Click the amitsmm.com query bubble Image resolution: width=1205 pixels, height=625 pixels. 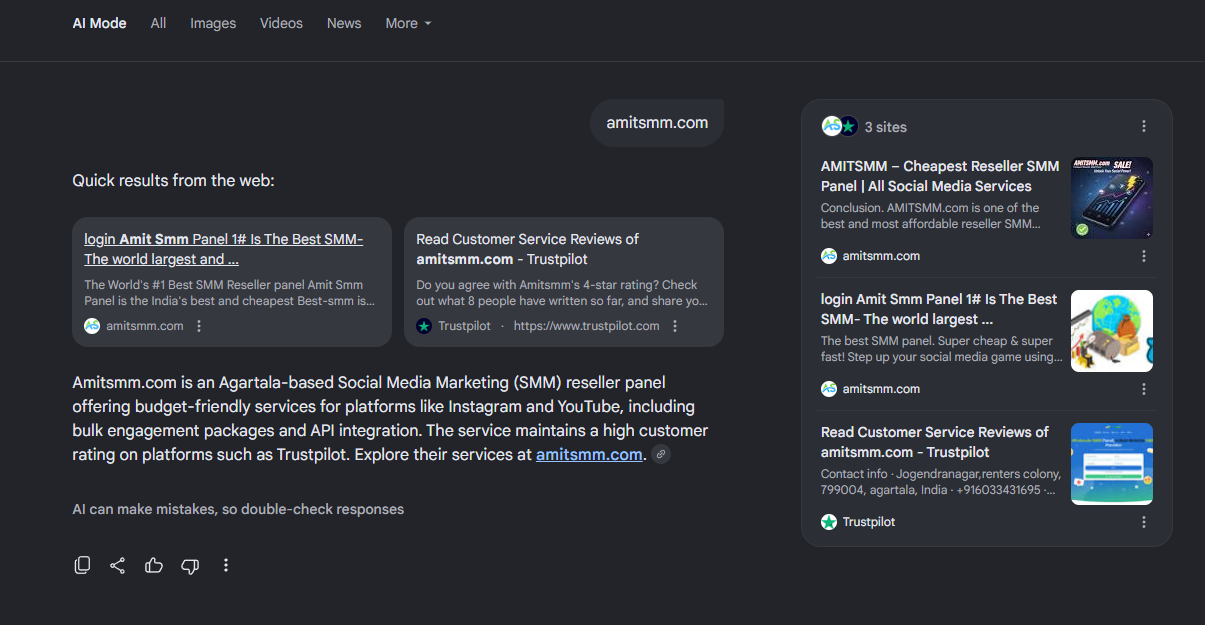point(657,123)
